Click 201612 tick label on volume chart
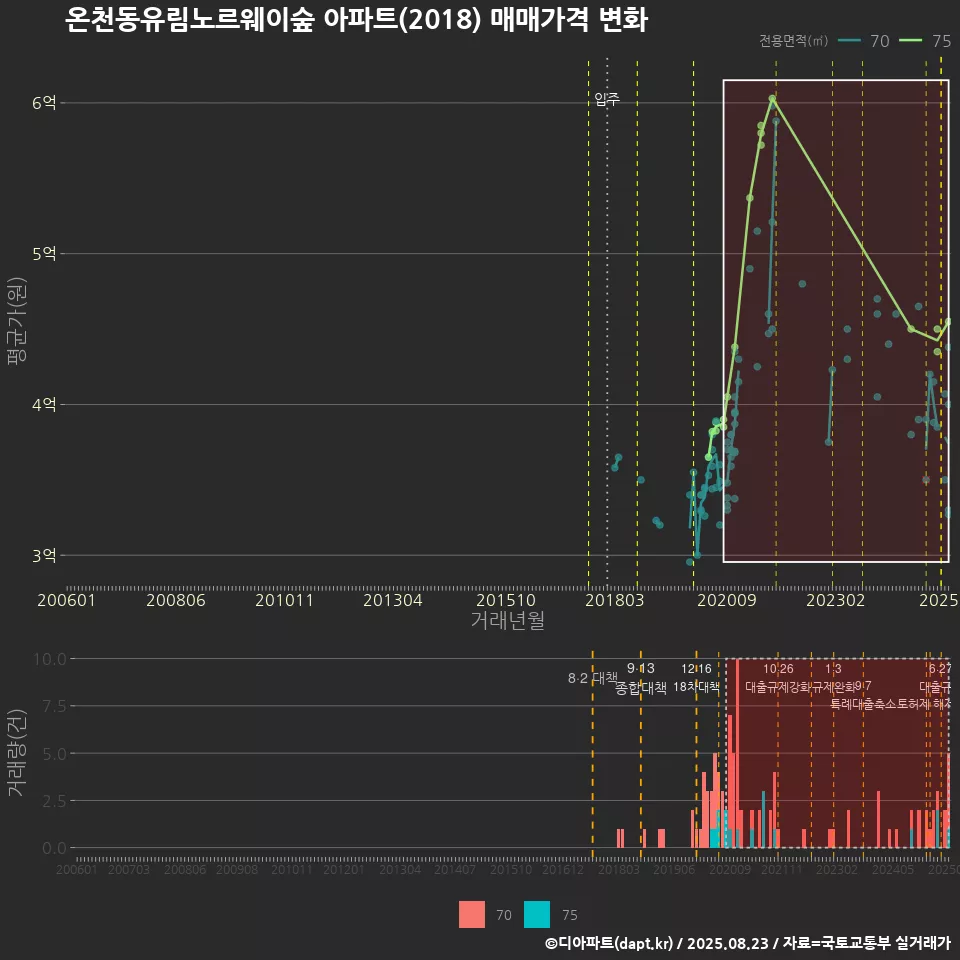 pos(563,869)
